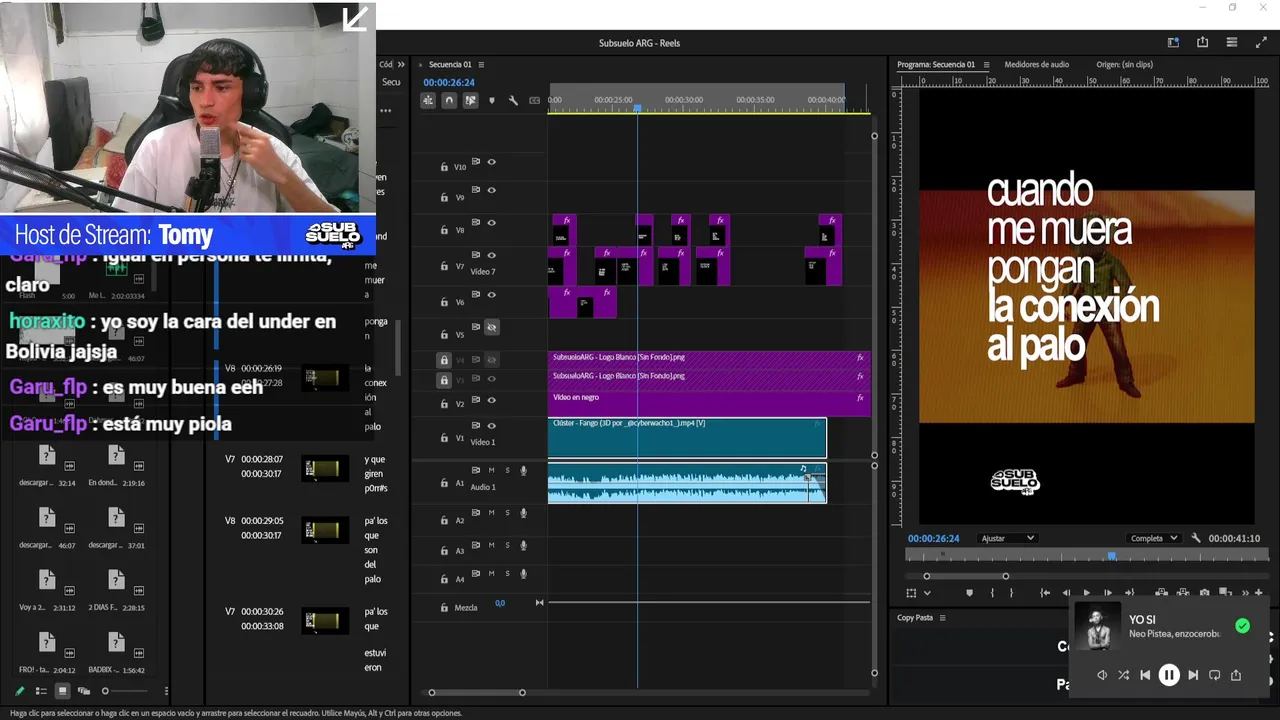Viewport: 1280px width, 720px height.
Task: Share the song from media popup
Action: pyautogui.click(x=1236, y=675)
